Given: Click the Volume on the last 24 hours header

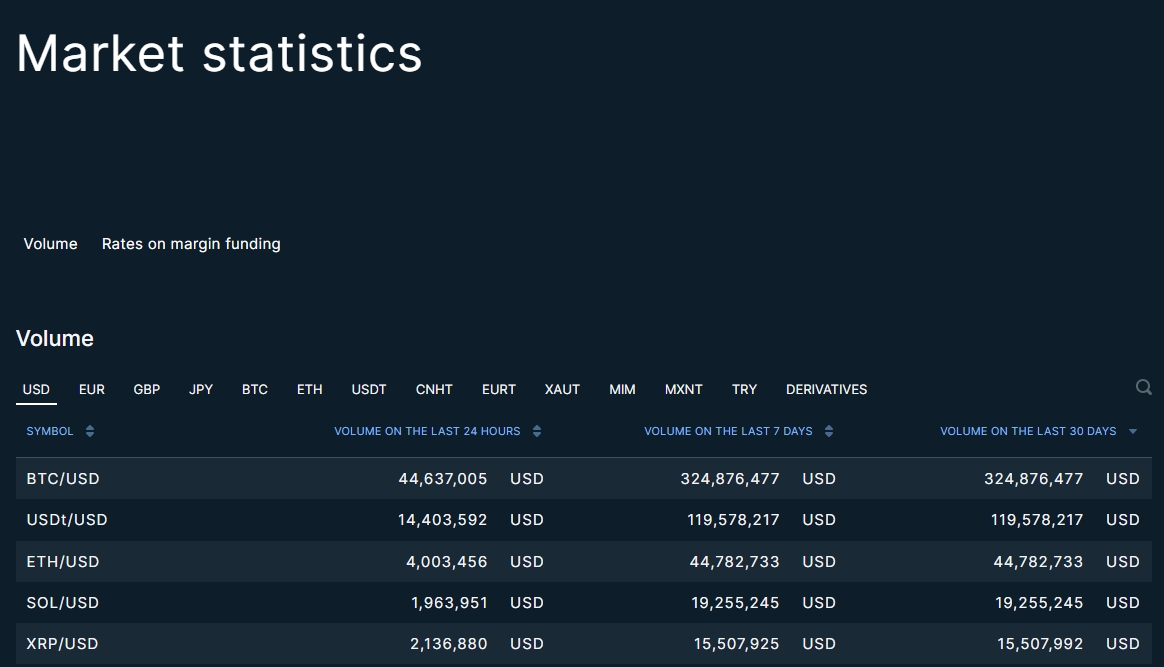Looking at the screenshot, I should click(427, 431).
